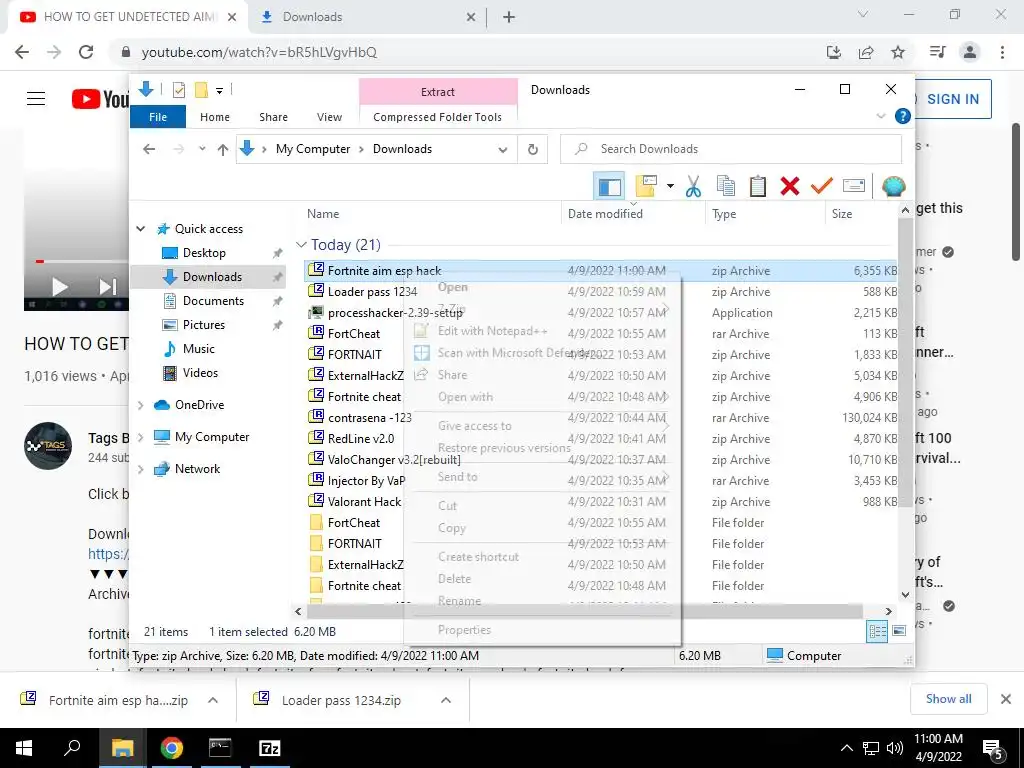Click the Chrome share page icon
Viewport: 1024px width, 768px height.
tap(866, 52)
